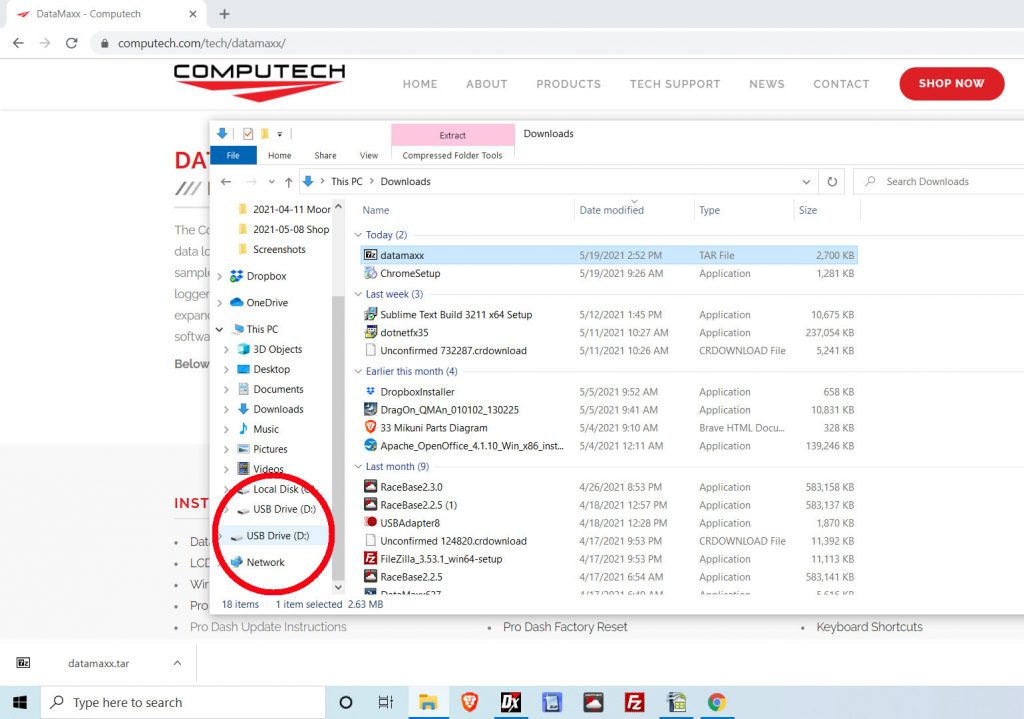
Task: Select the USBAdapter8 application file
Action: [x=609, y=523]
